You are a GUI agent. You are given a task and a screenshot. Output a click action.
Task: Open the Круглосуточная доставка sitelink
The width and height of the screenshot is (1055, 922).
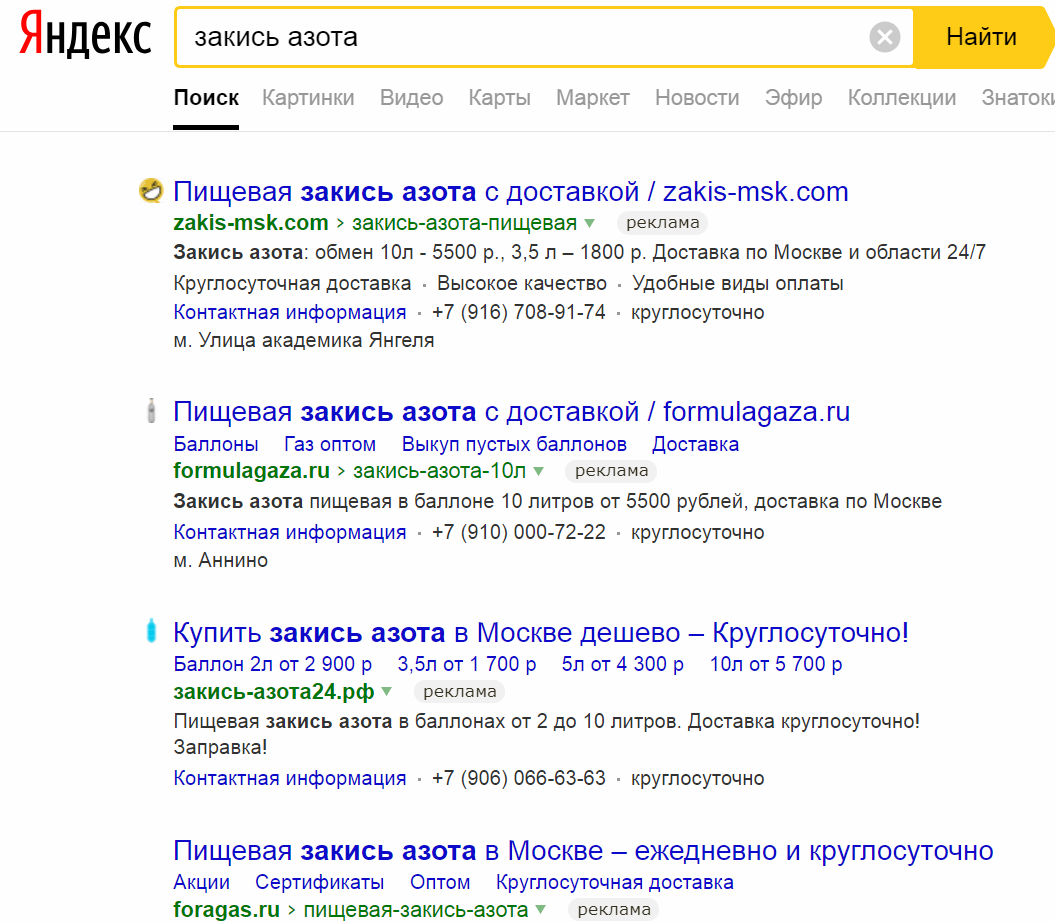coord(614,882)
